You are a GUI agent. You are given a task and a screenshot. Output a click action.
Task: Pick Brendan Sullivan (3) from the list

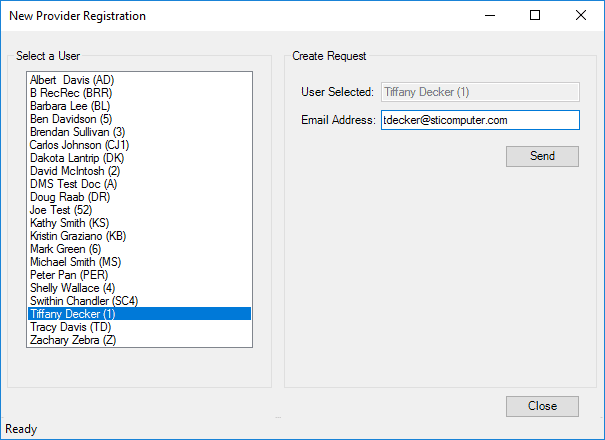pos(139,132)
